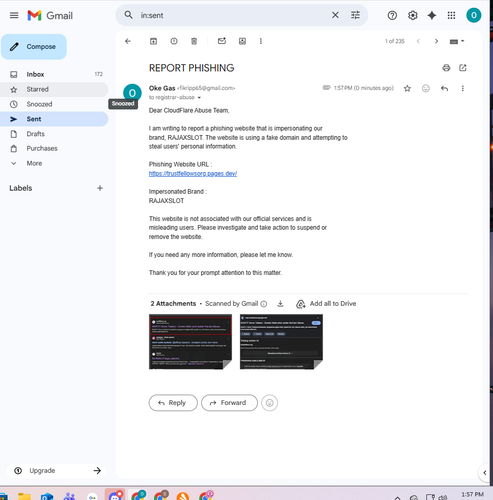This screenshot has width=493, height=500.
Task: Click the sender name Oke Gas
Action: coord(162,88)
